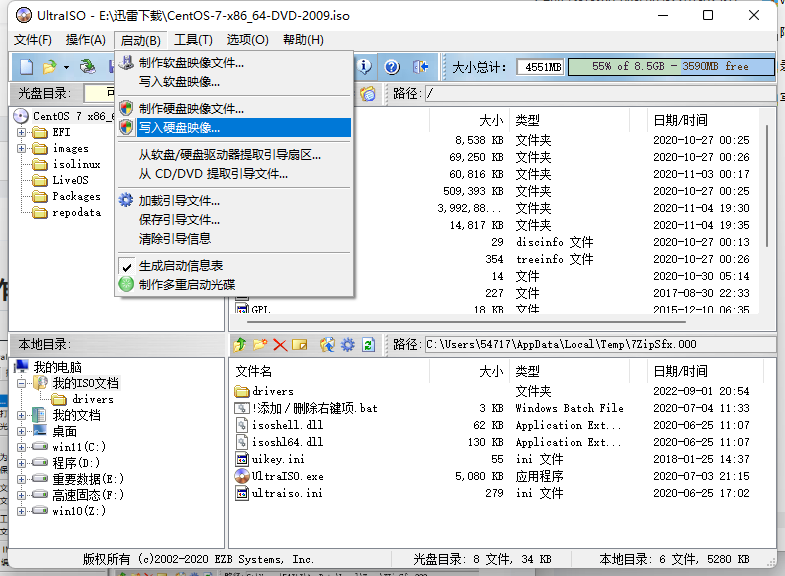Open the 操作(A) menu
The width and height of the screenshot is (785, 576).
(x=86, y=40)
